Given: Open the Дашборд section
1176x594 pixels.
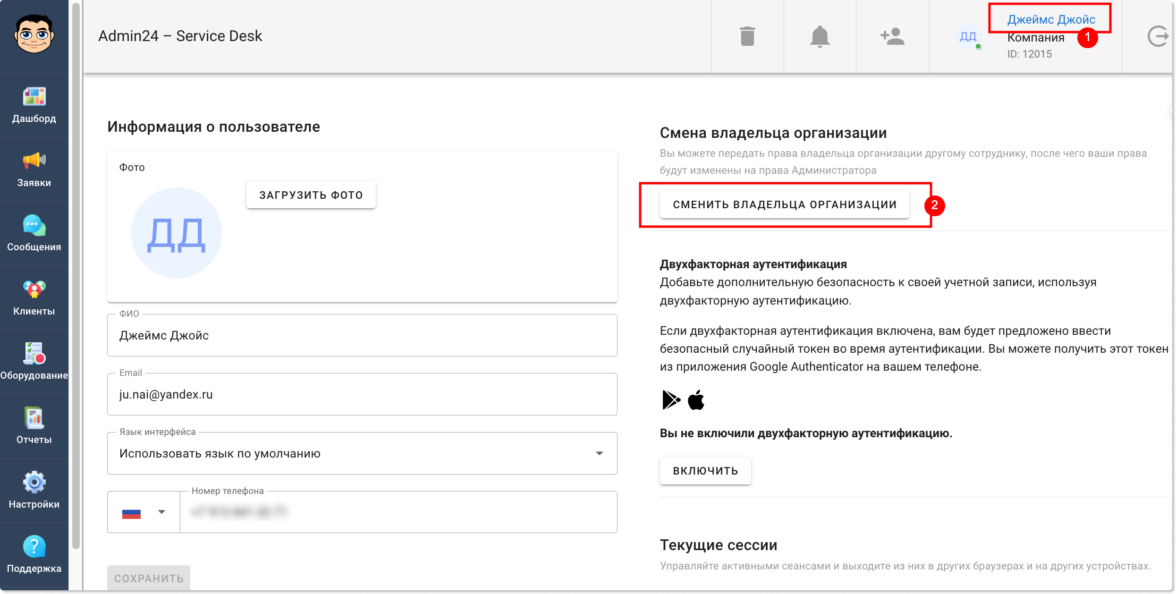Looking at the screenshot, I should 34,105.
